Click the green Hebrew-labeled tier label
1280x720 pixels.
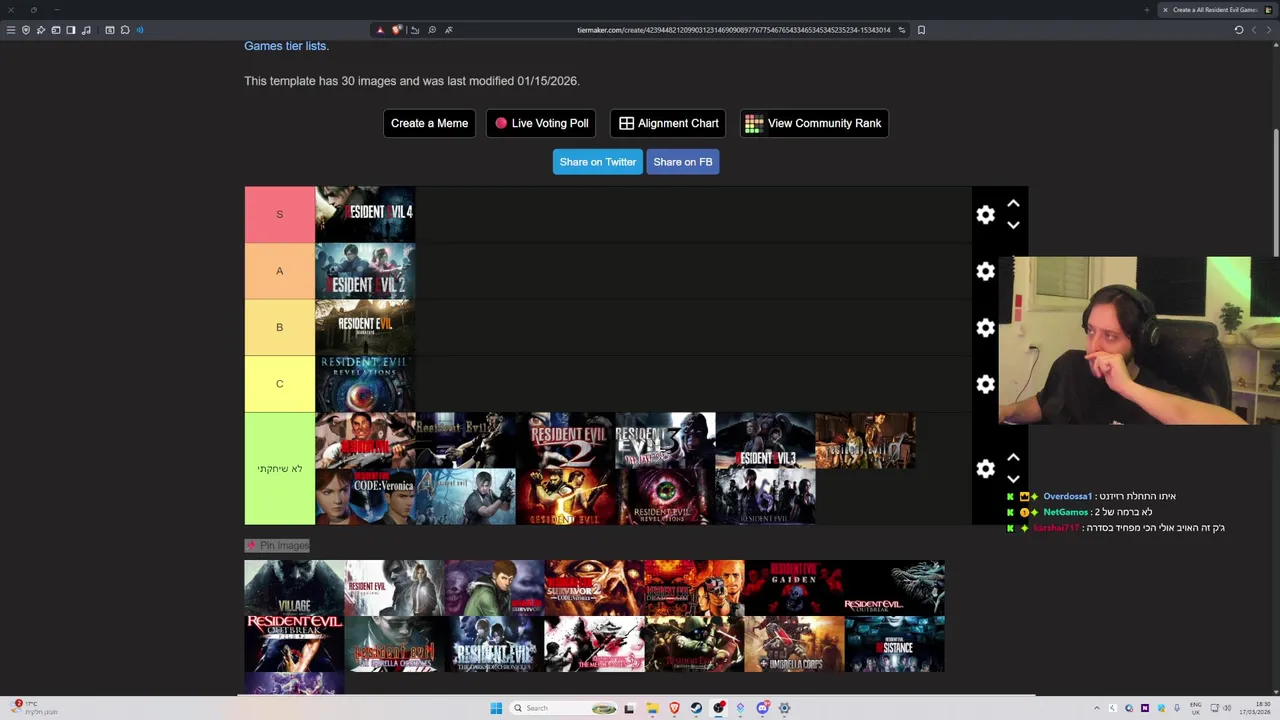pos(280,469)
